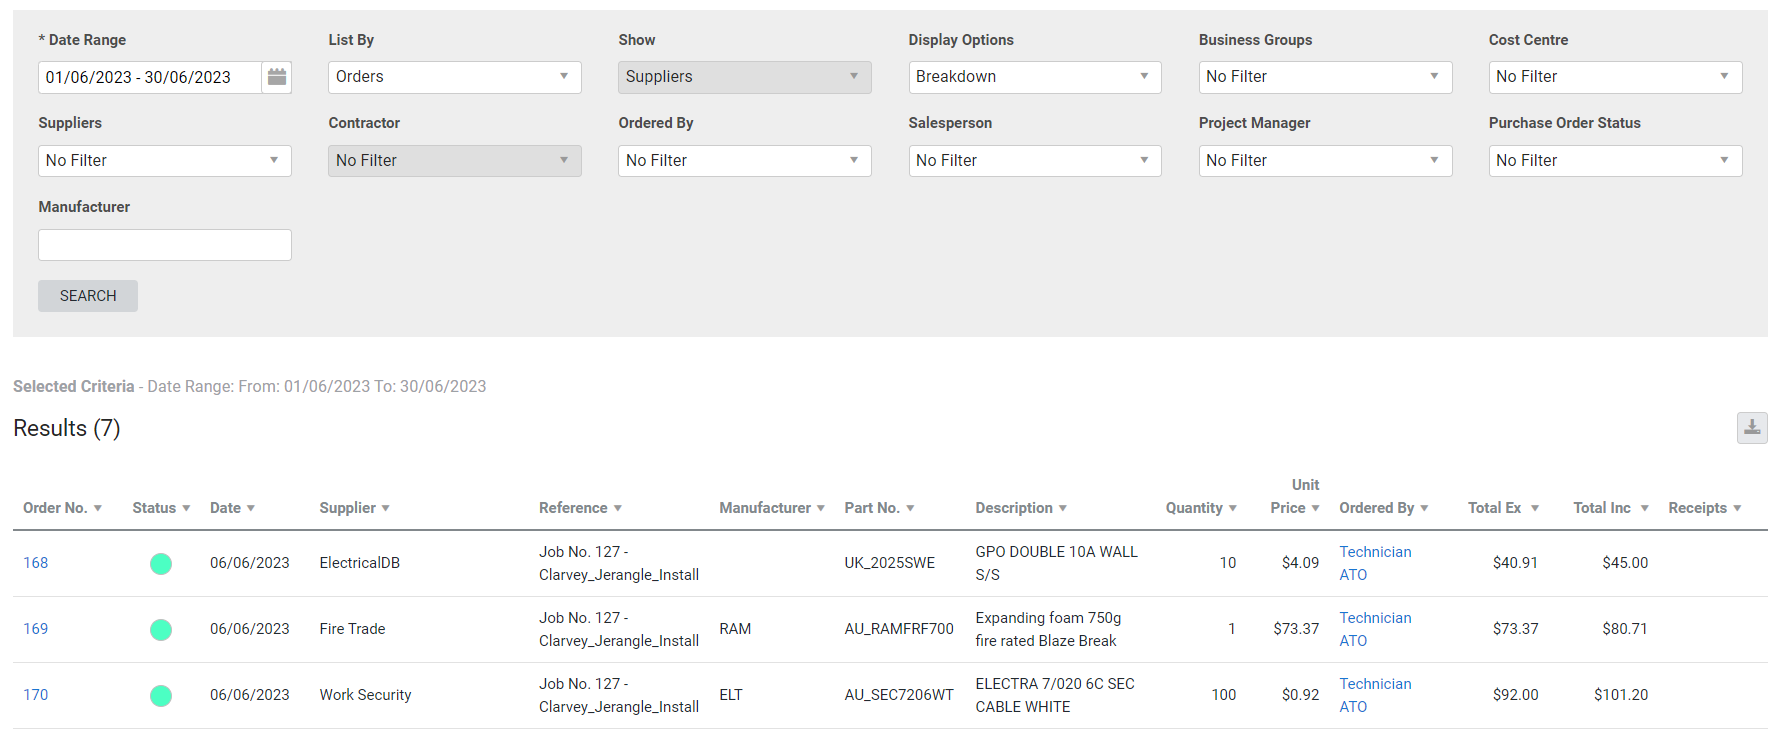This screenshot has height=741, width=1787.
Task: Open Technician ATO link for order 170
Action: click(1374, 695)
